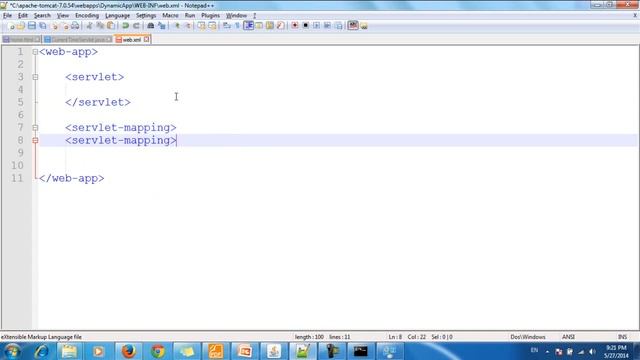Open the File menu
The image size is (640, 360).
[7, 16]
